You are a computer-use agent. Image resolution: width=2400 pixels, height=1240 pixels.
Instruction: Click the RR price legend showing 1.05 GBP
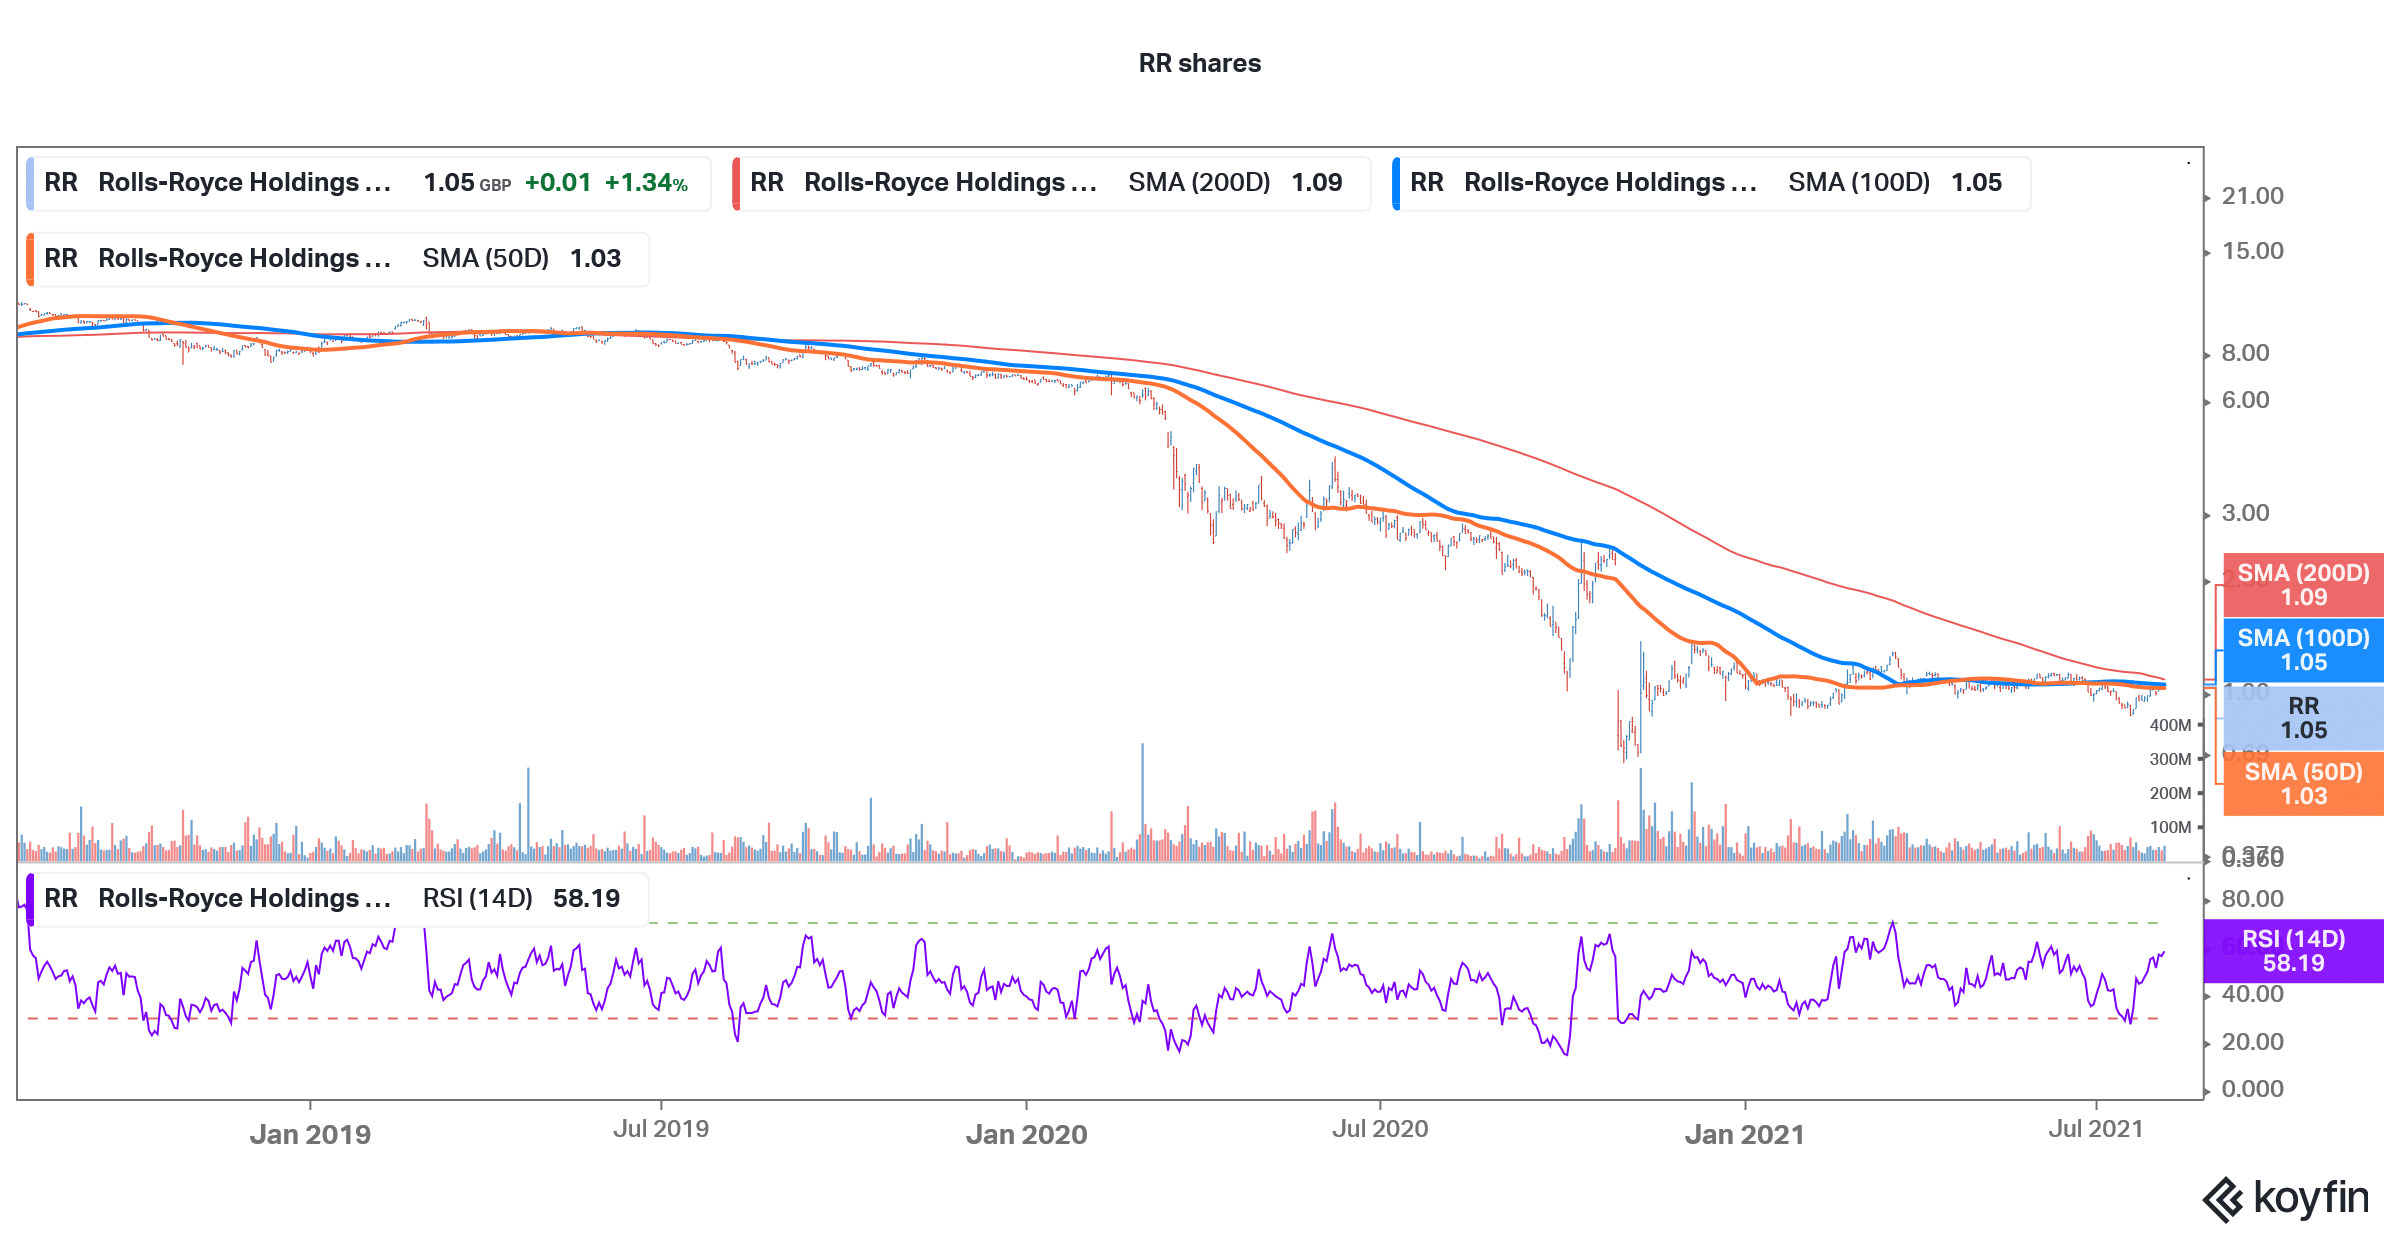coord(369,183)
